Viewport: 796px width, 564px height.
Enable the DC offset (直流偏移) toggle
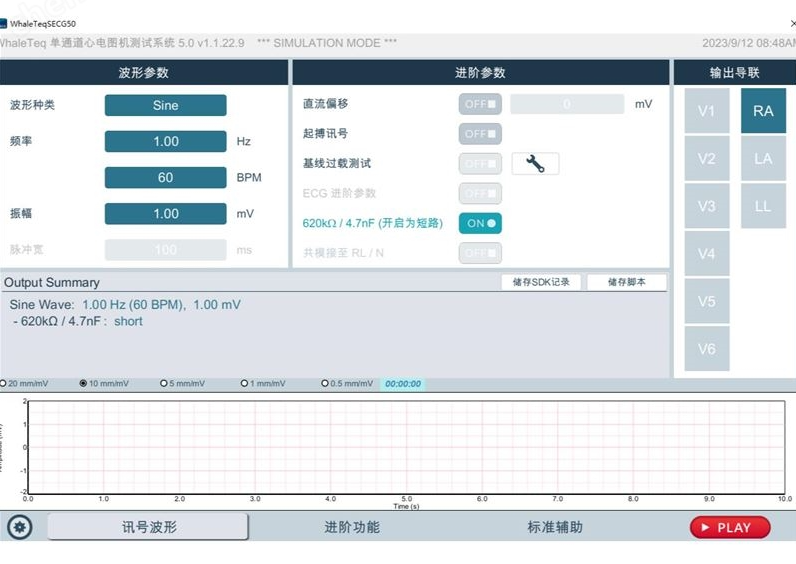coord(480,104)
